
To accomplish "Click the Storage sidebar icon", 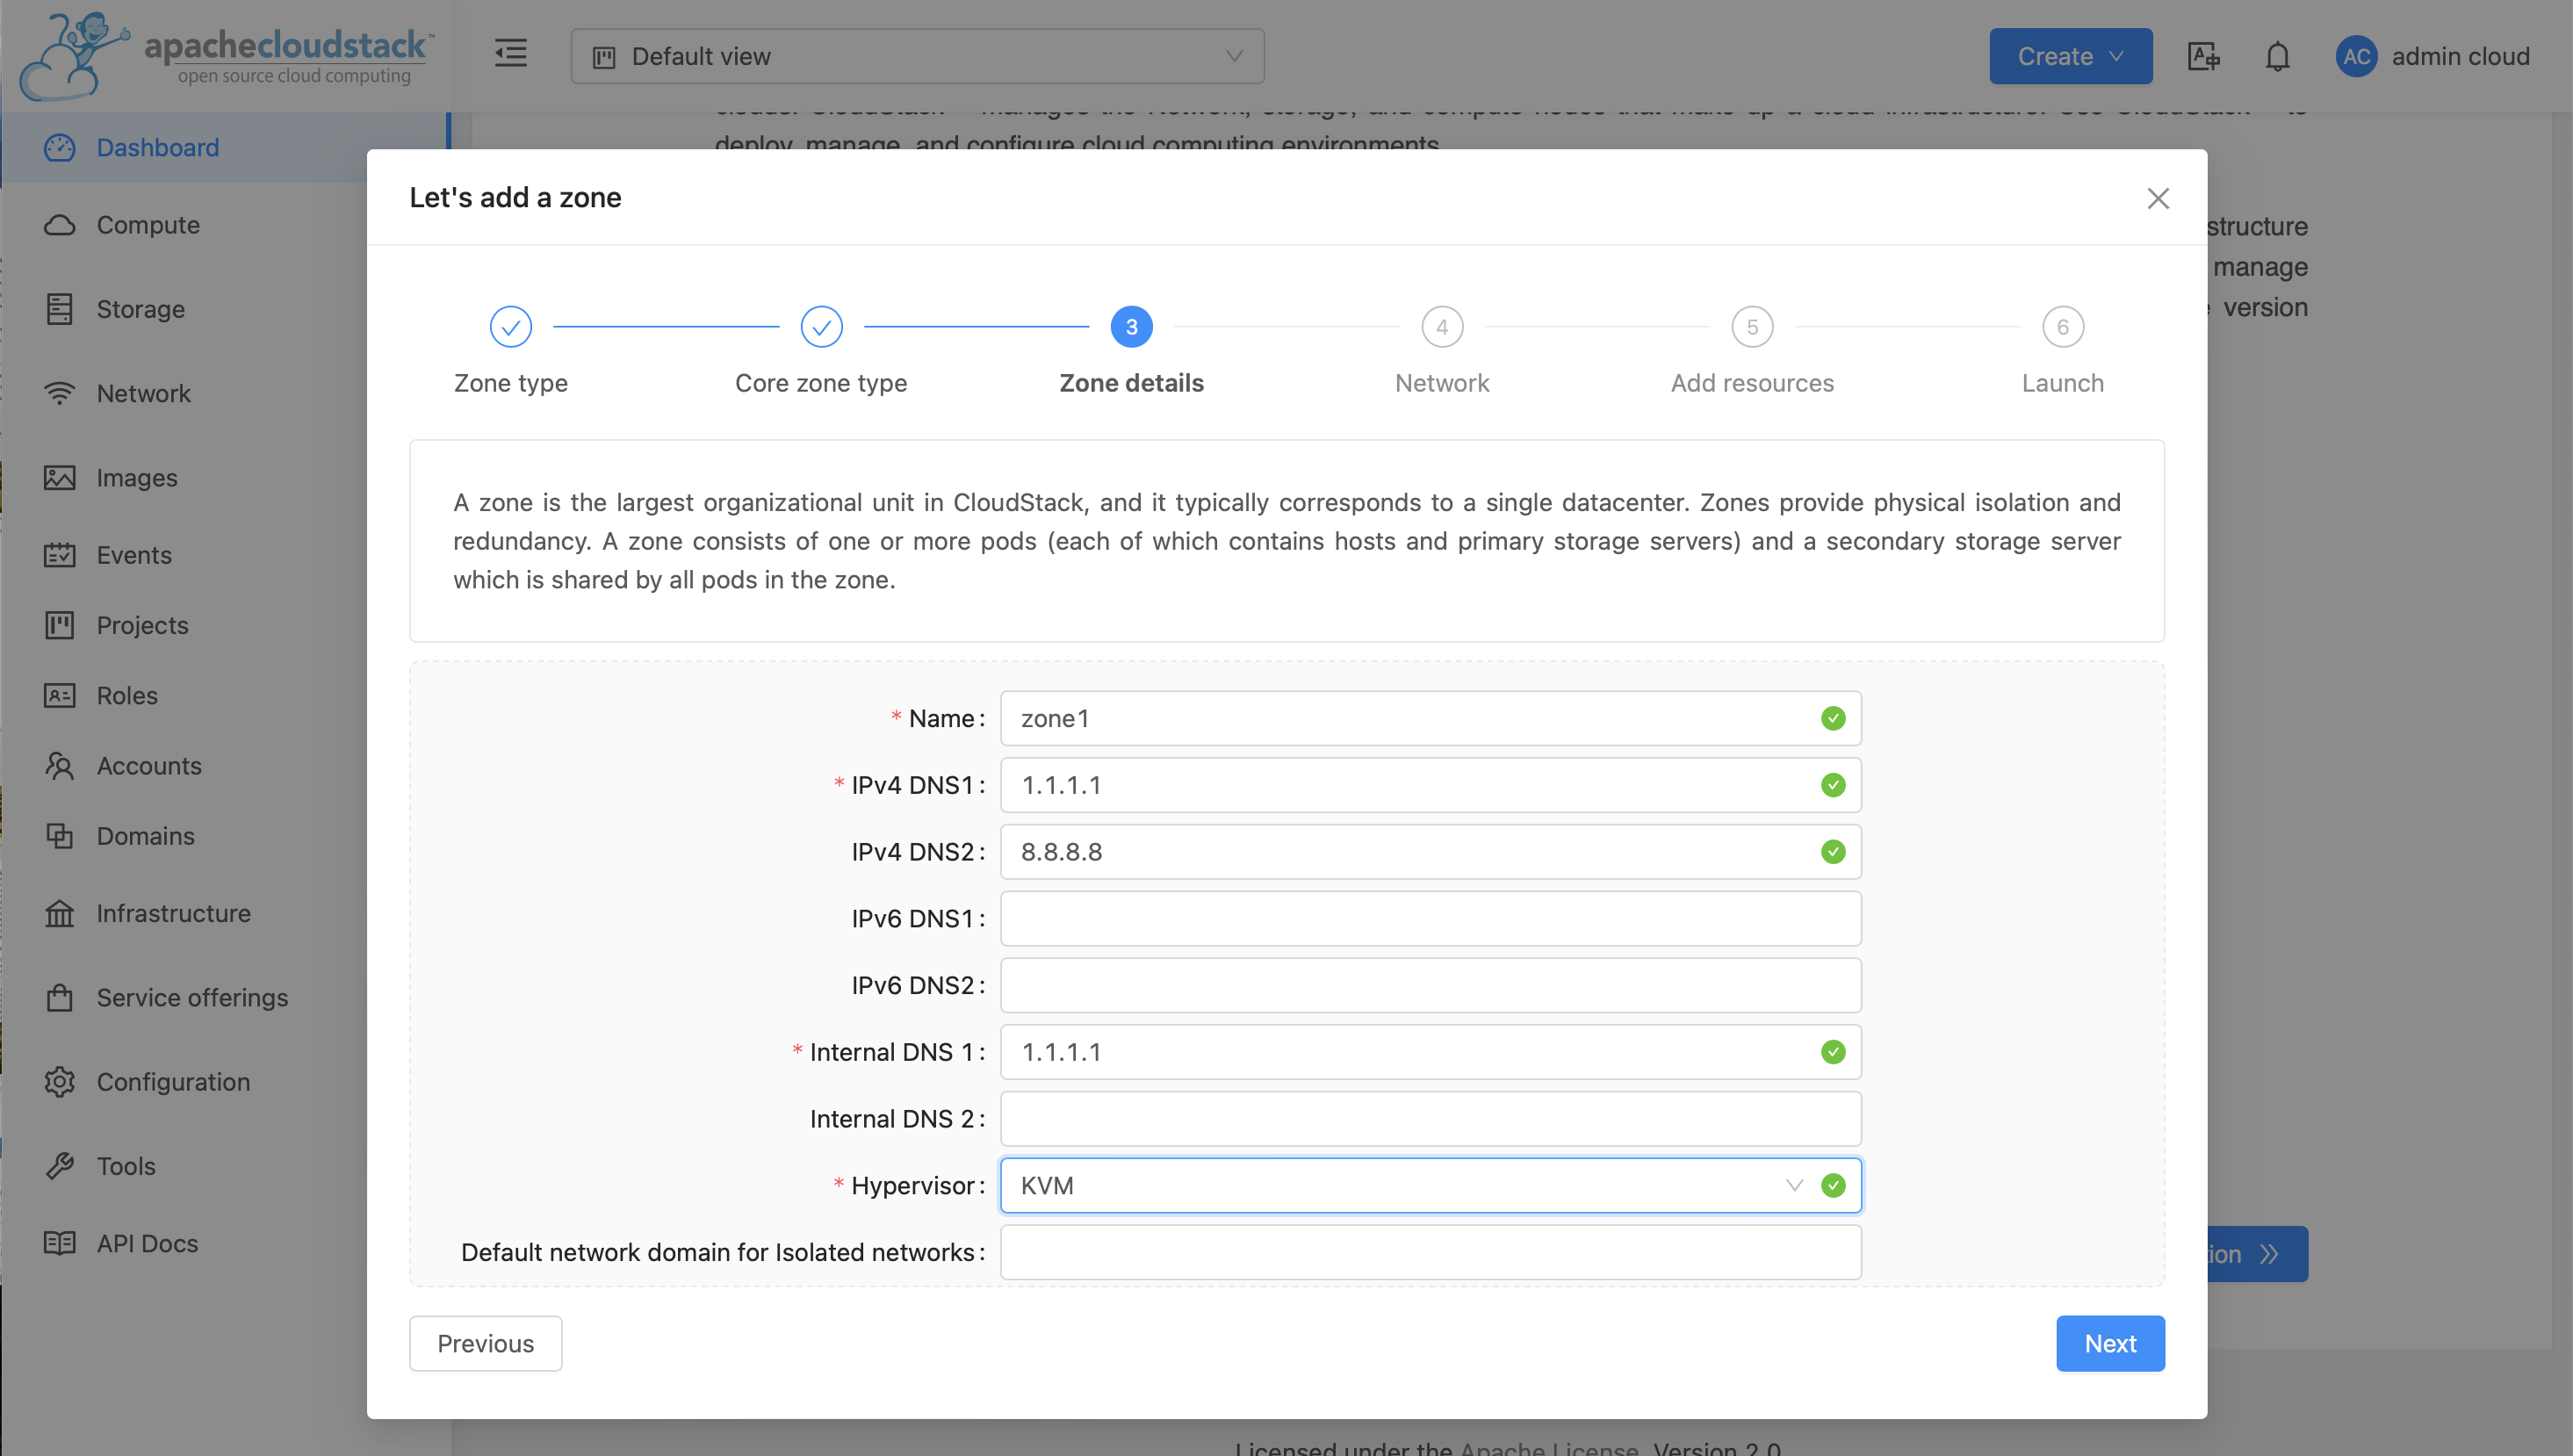I will 60,309.
